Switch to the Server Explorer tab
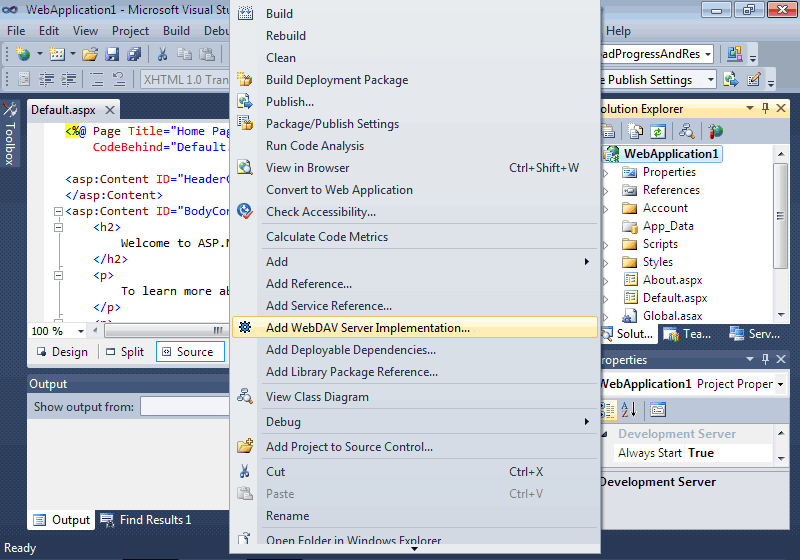Image resolution: width=800 pixels, height=560 pixels. point(754,334)
